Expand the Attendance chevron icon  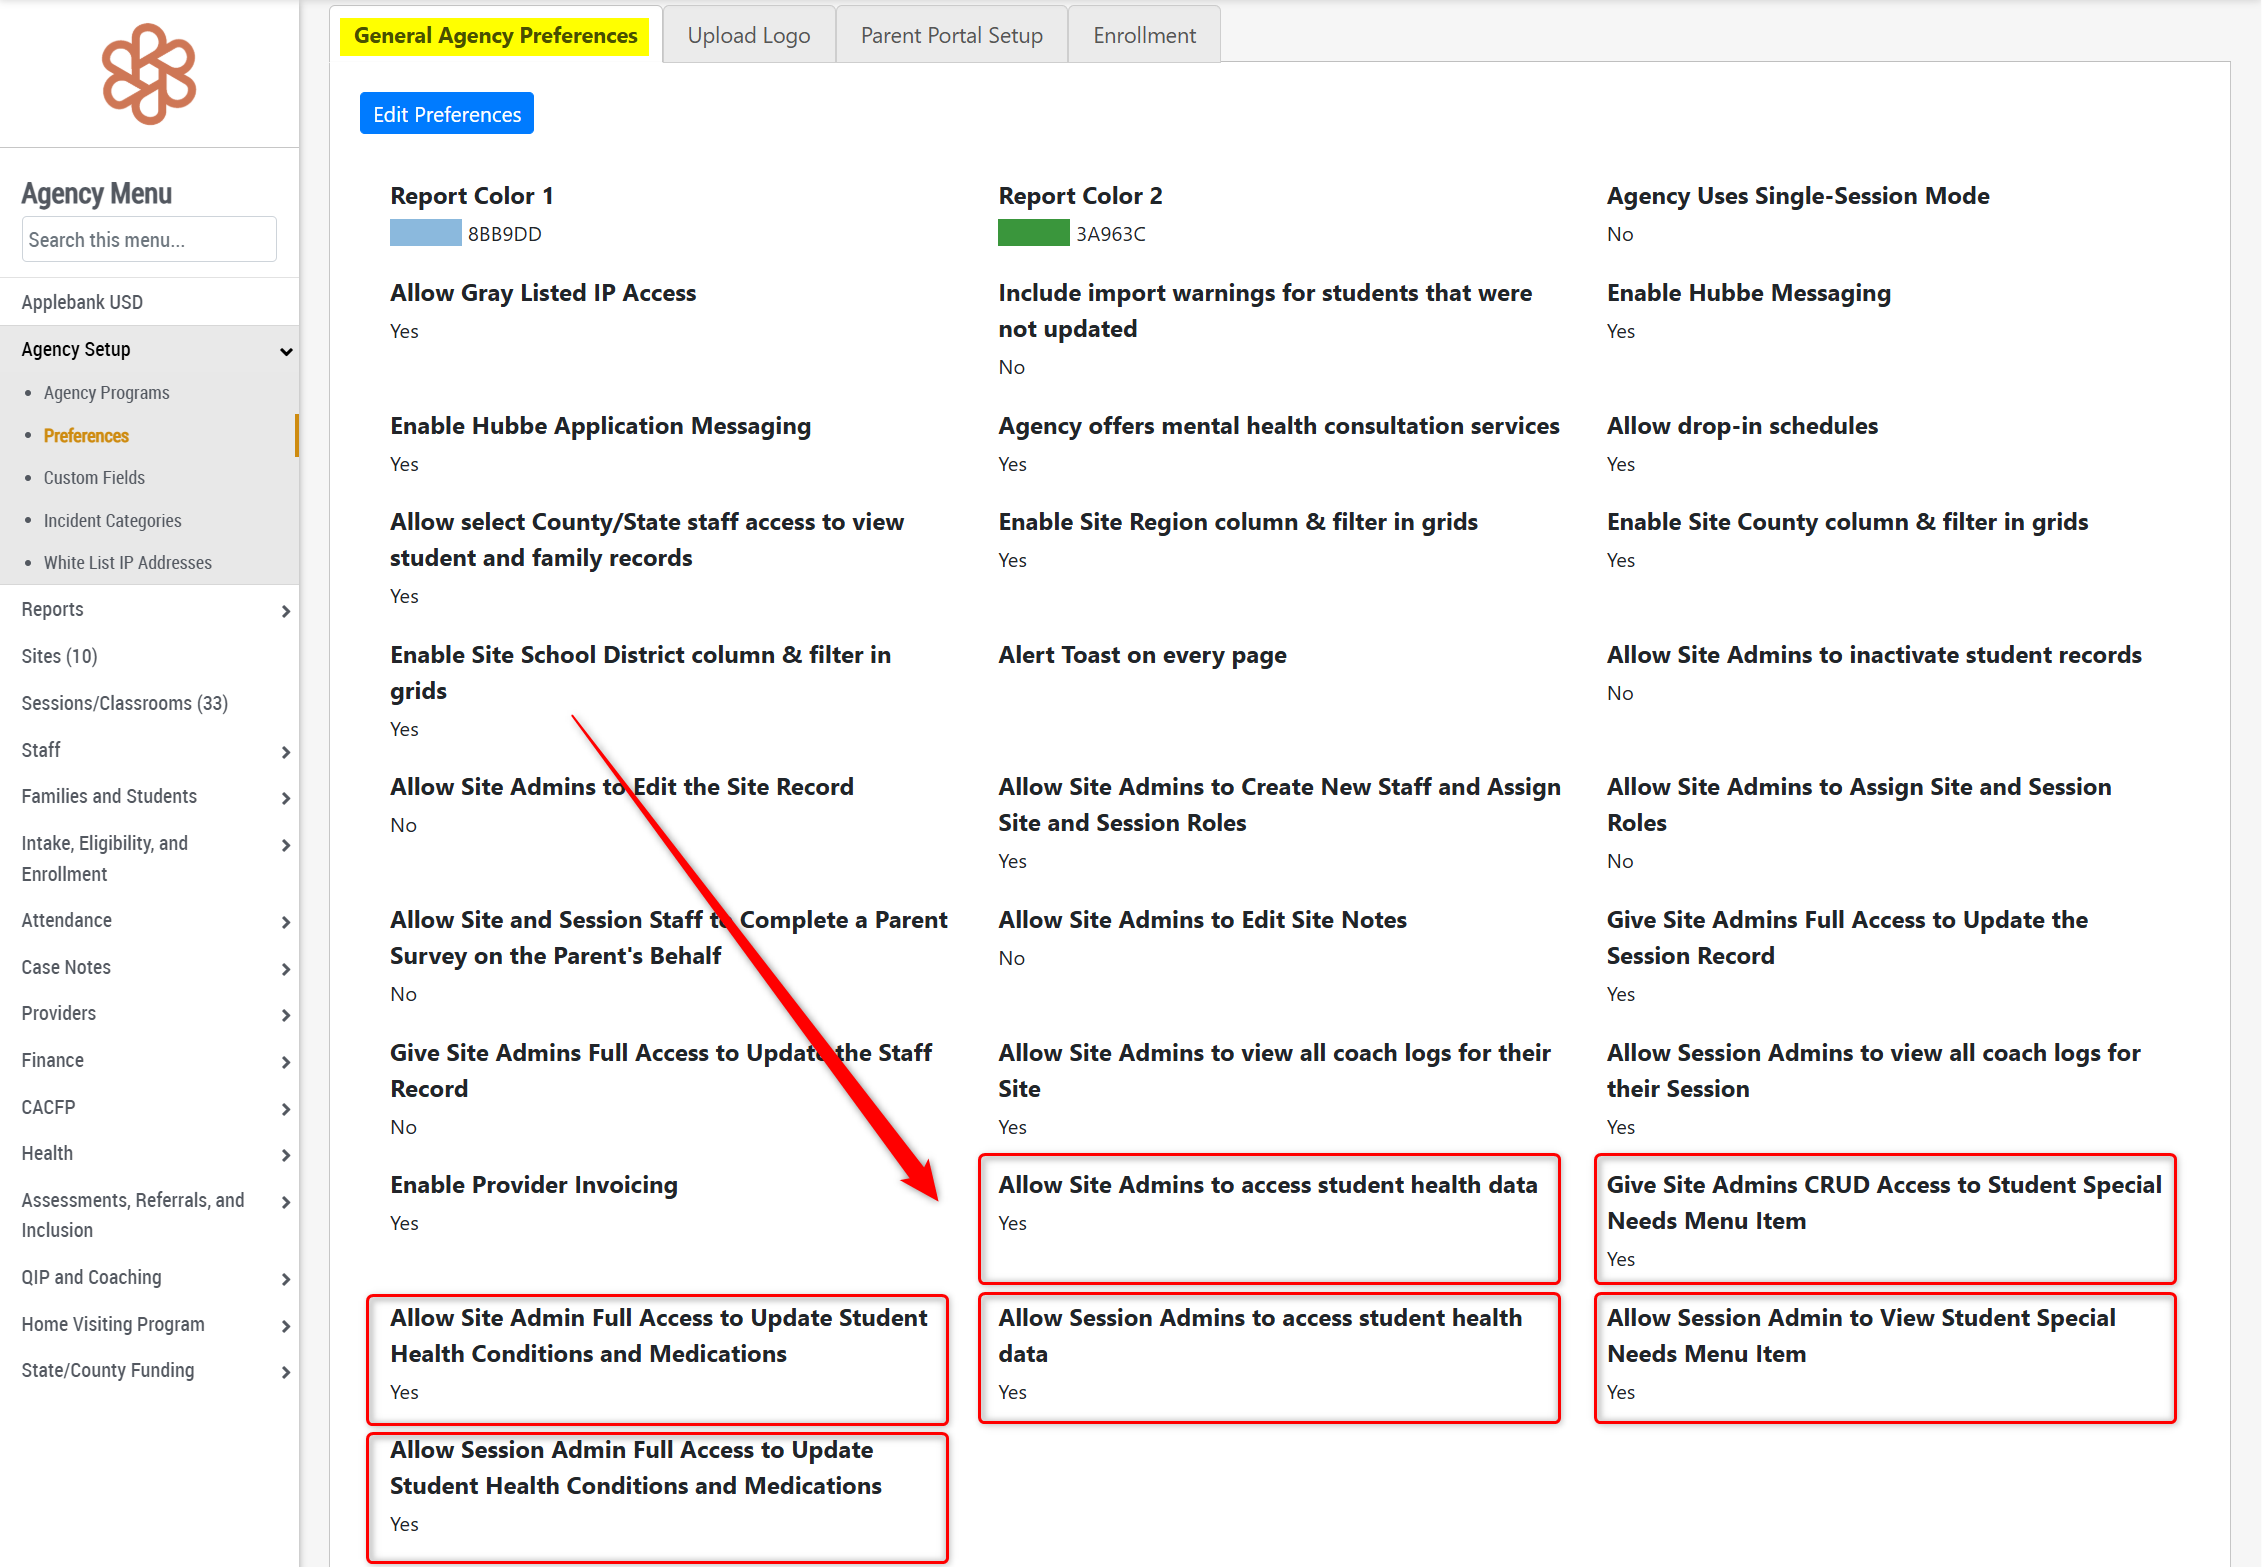286,922
